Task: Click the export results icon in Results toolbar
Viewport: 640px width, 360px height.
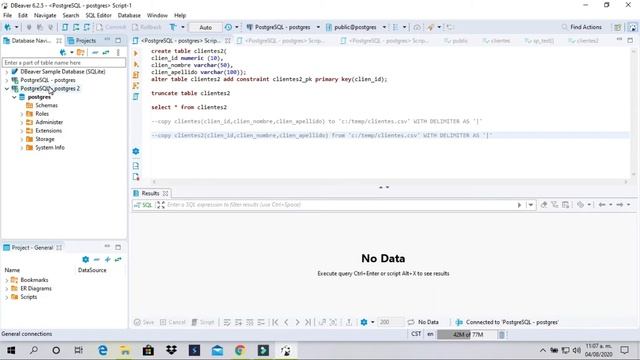Action: 349,322
